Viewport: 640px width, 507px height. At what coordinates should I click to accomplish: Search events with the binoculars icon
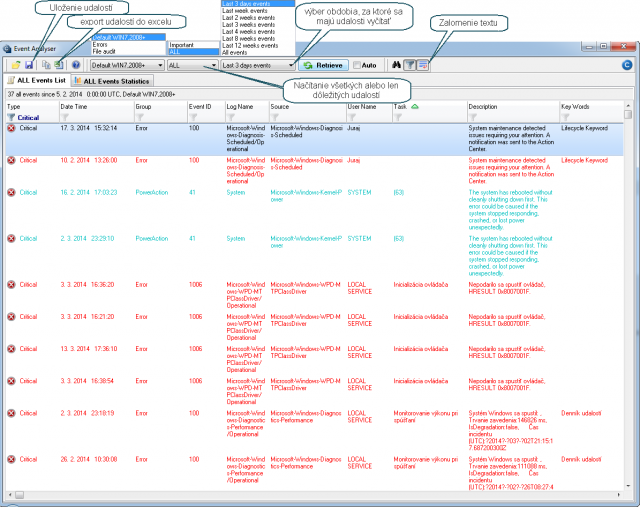click(396, 65)
